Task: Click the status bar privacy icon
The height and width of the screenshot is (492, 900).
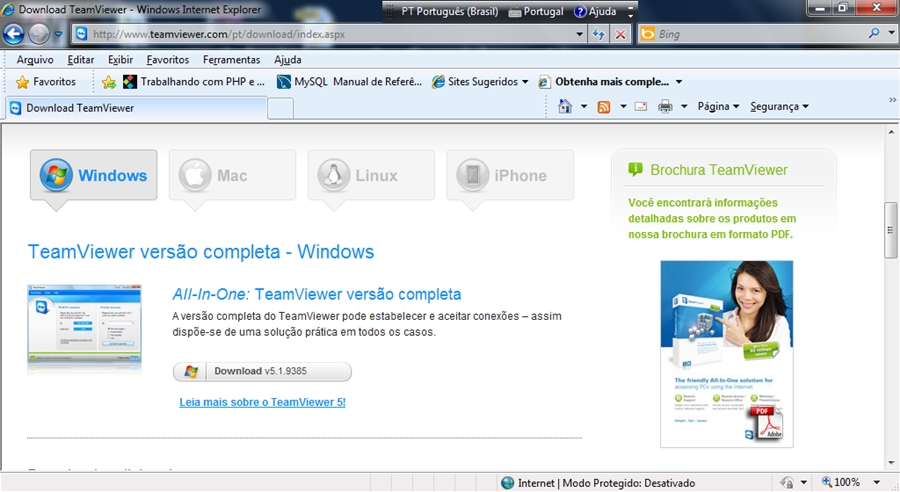Action: click(787, 483)
